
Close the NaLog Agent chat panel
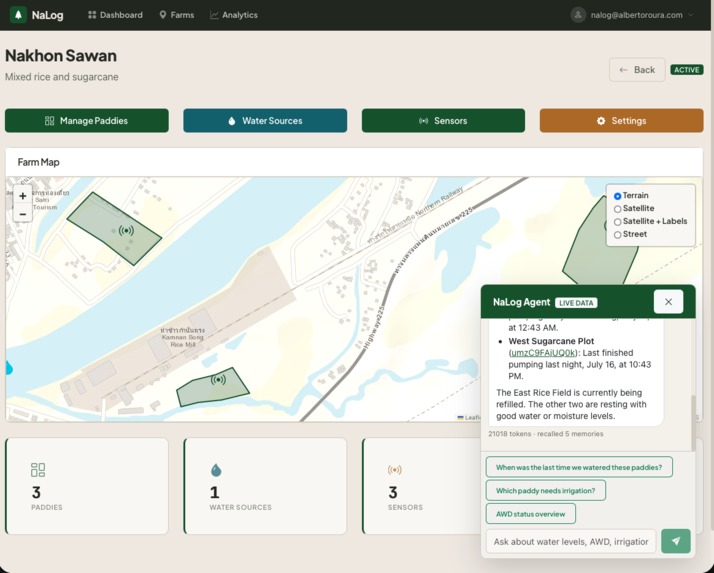pos(668,302)
